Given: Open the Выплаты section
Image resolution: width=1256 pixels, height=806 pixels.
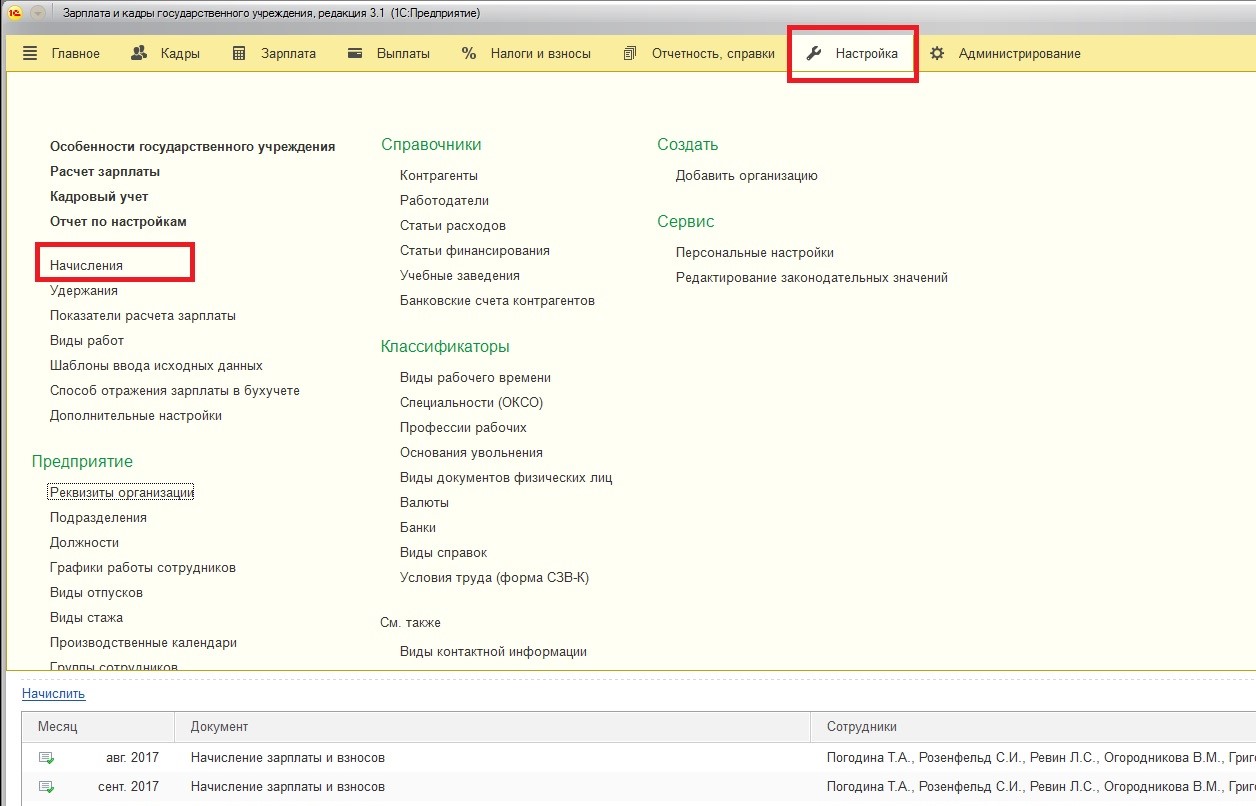Looking at the screenshot, I should pyautogui.click(x=403, y=54).
